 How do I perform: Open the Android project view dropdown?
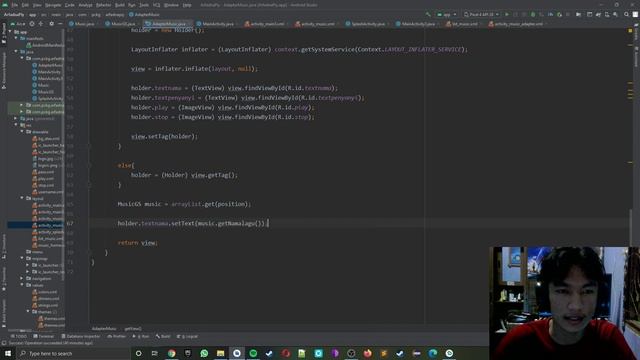click(x=18, y=24)
